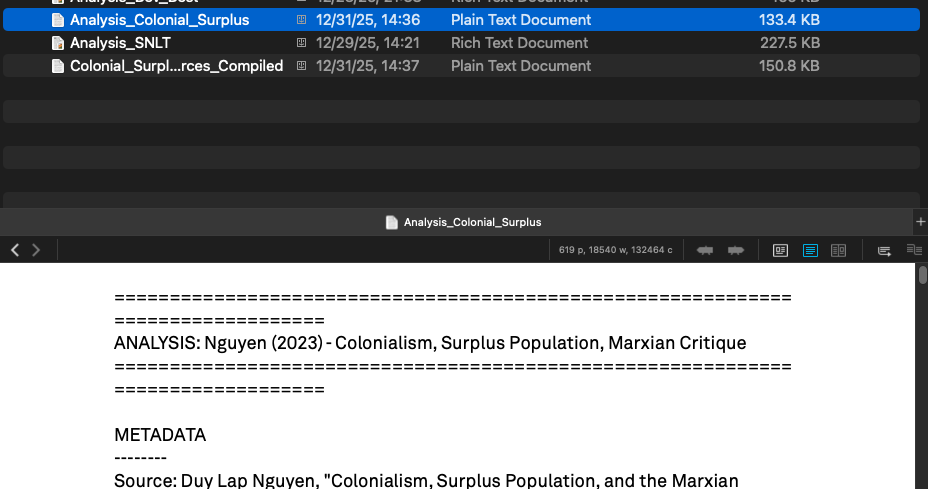Click the status icon beside Colonial_Surpl...rces_Compiled
Screen dimensions: 928x489
[x=301, y=66]
